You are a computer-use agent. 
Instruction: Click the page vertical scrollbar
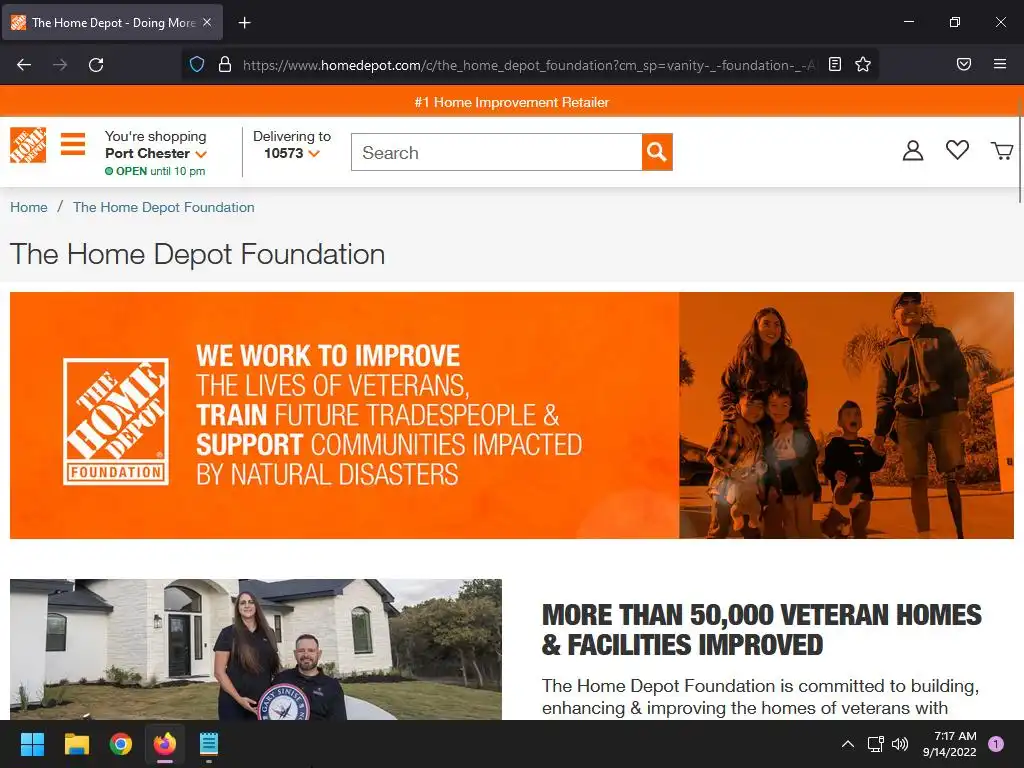tap(1020, 150)
